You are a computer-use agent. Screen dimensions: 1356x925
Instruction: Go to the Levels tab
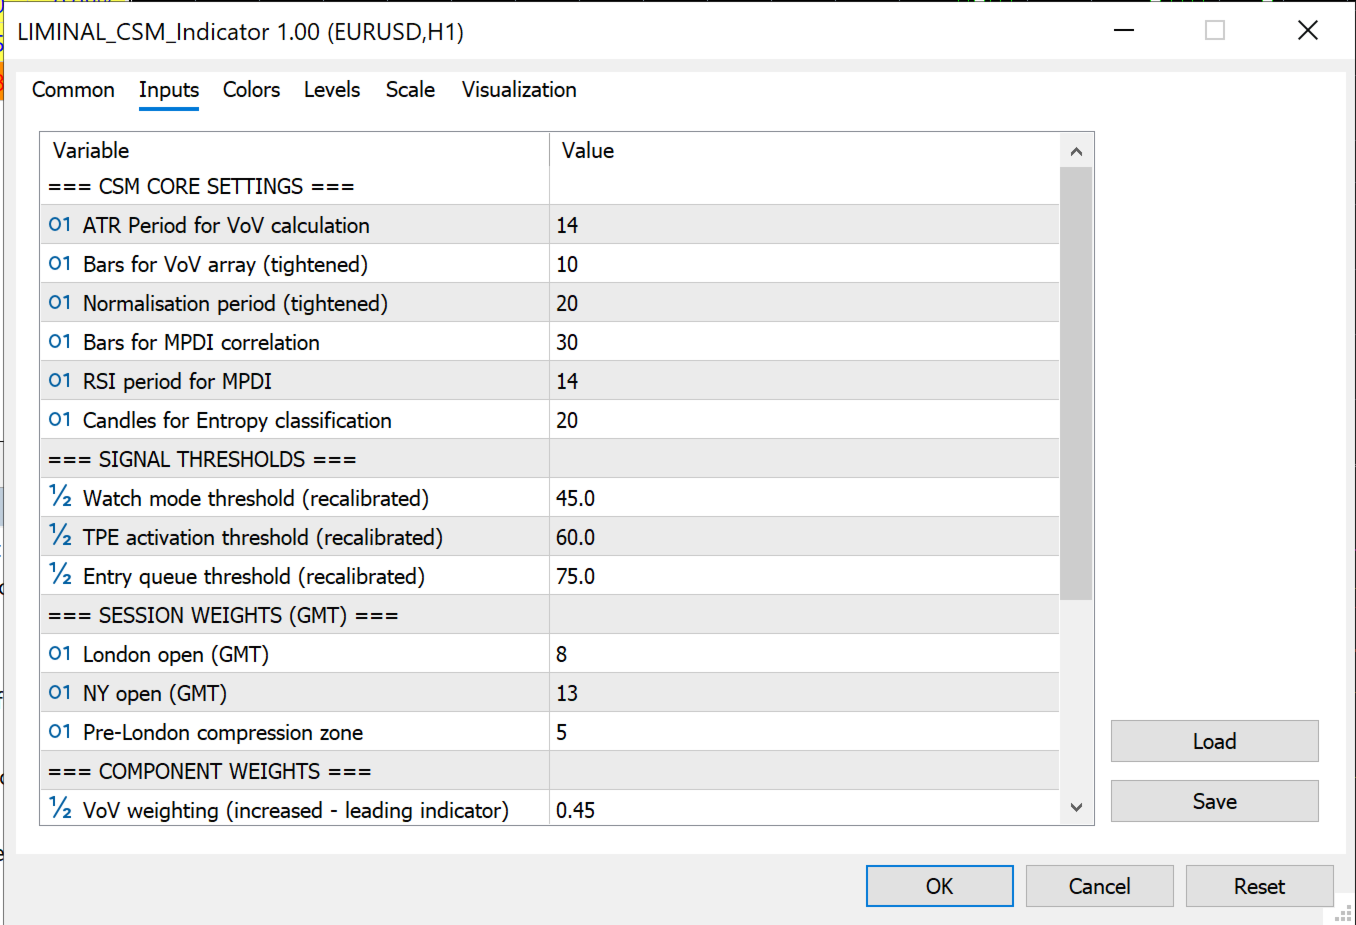coord(332,90)
